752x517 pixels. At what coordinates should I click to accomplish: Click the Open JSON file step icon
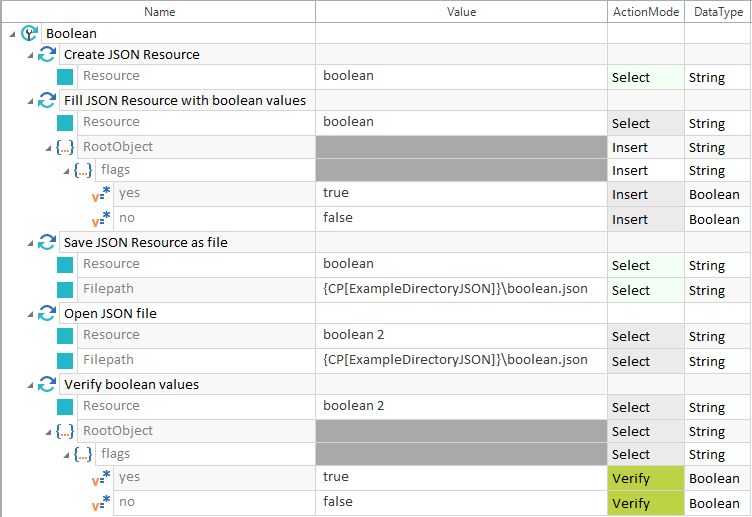(47, 313)
